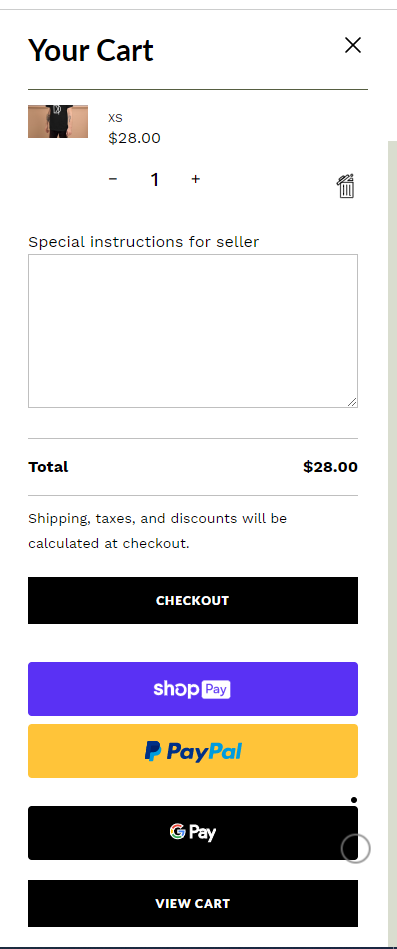Open the full cart via VIEW CART
397x949 pixels.
click(193, 904)
